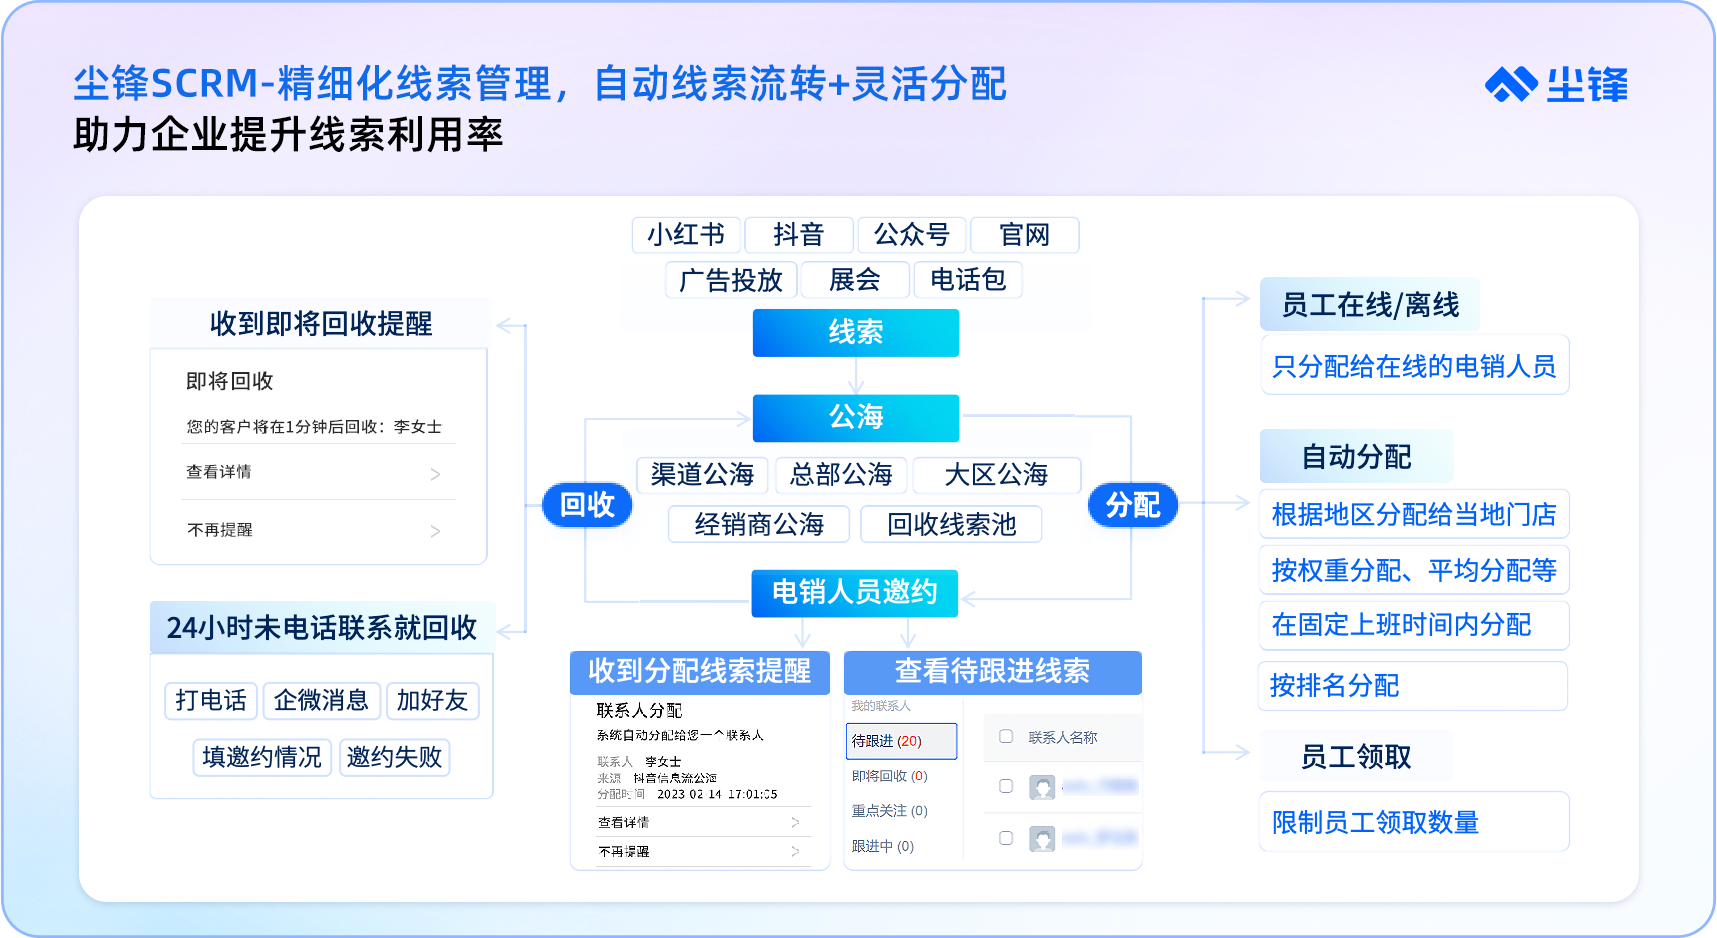This screenshot has height=938, width=1717.
Task: Expand 查看详情 arrow in 联系人分配 card
Action: point(795,822)
